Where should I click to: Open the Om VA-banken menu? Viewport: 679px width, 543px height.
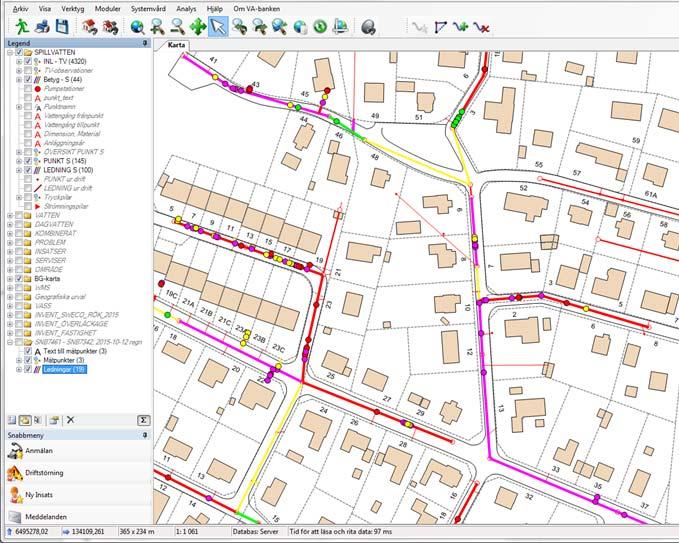(x=256, y=9)
